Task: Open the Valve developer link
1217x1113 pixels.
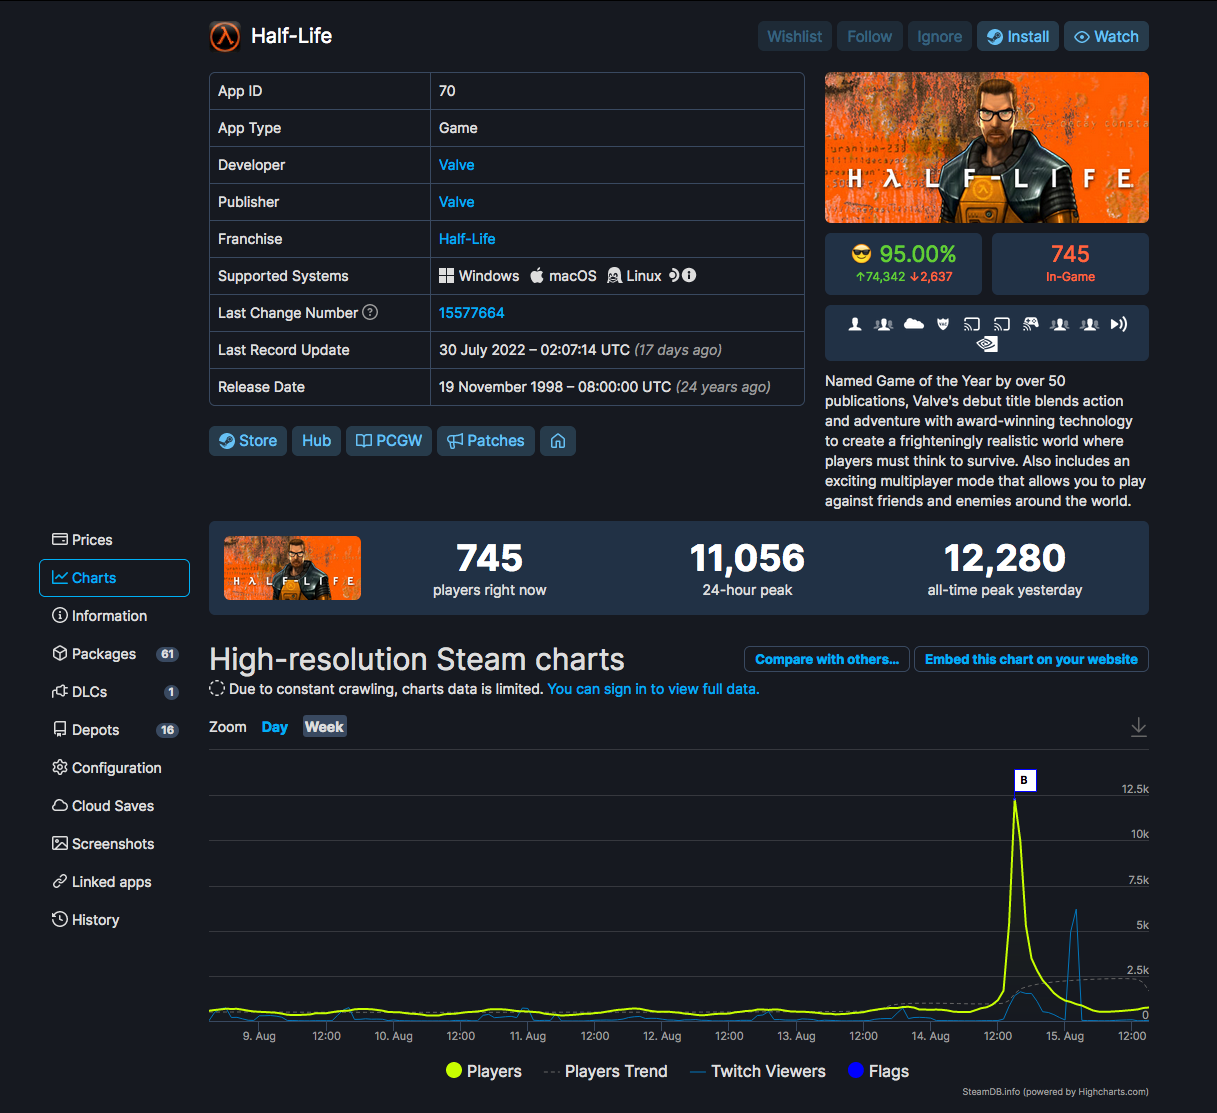Action: coord(457,165)
